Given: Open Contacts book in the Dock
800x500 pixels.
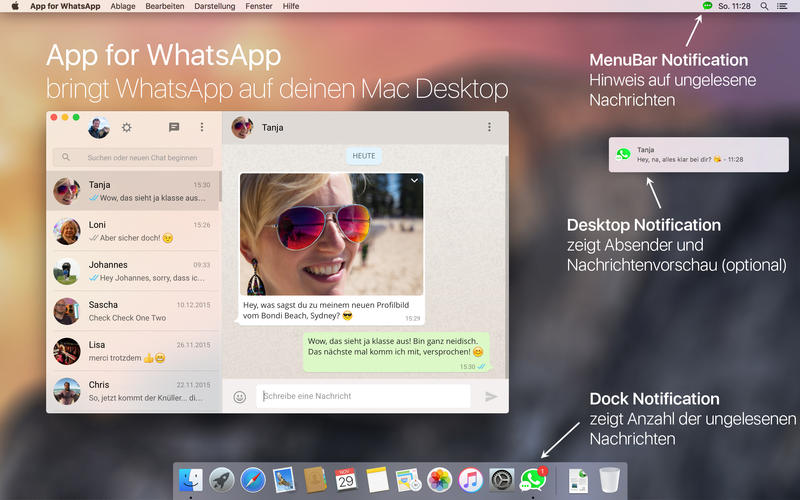Looking at the screenshot, I should pyautogui.click(x=315, y=480).
